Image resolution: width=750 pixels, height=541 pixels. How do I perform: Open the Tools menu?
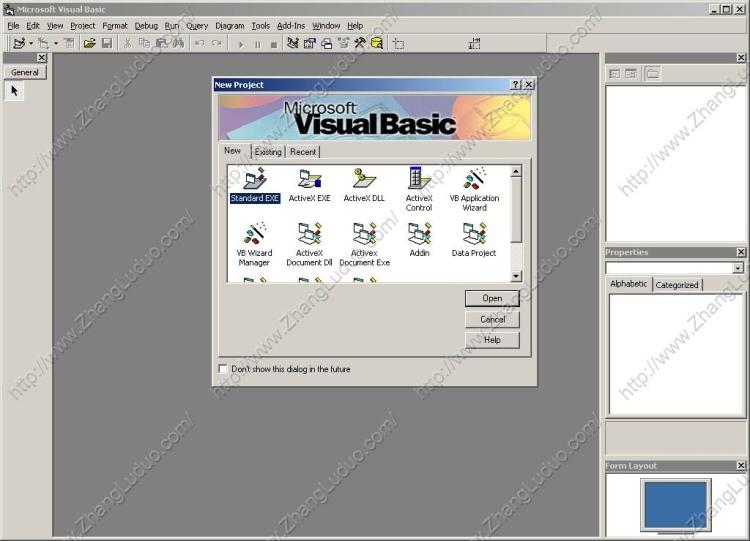pos(261,26)
